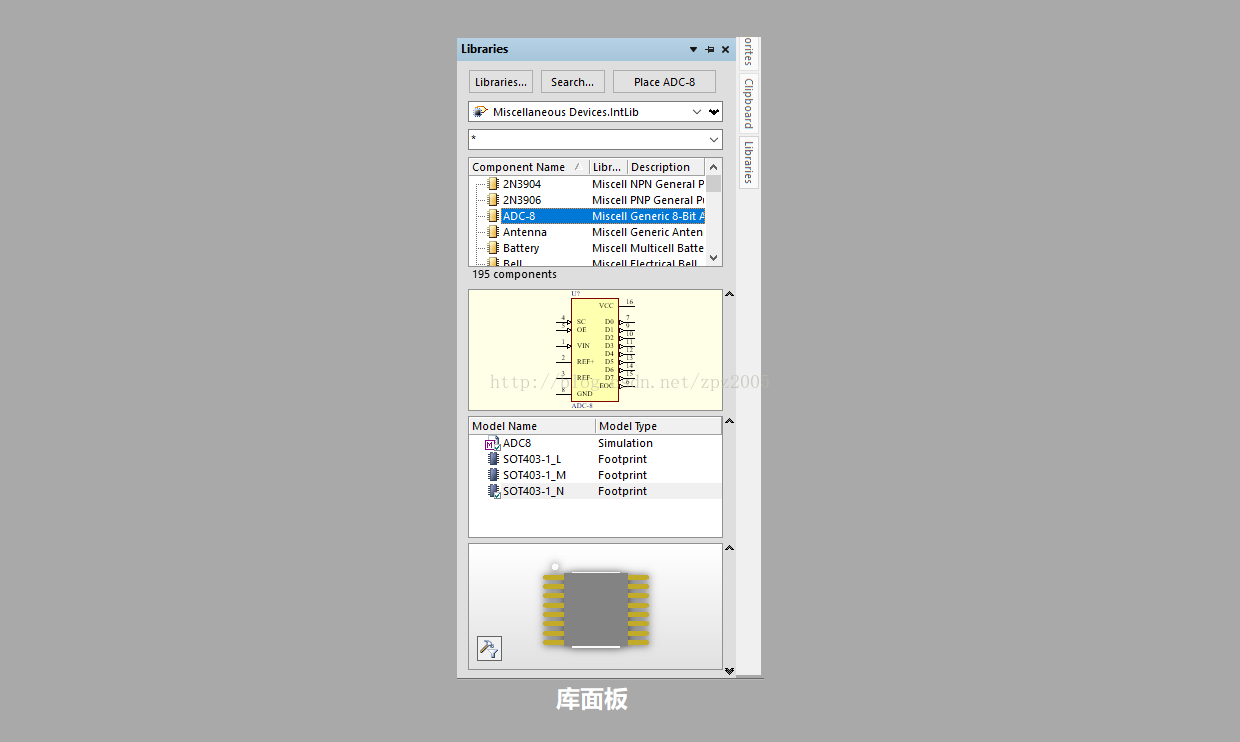Click the ADC-8 schematic symbol preview
Screen dimensions: 1240x742
point(596,350)
